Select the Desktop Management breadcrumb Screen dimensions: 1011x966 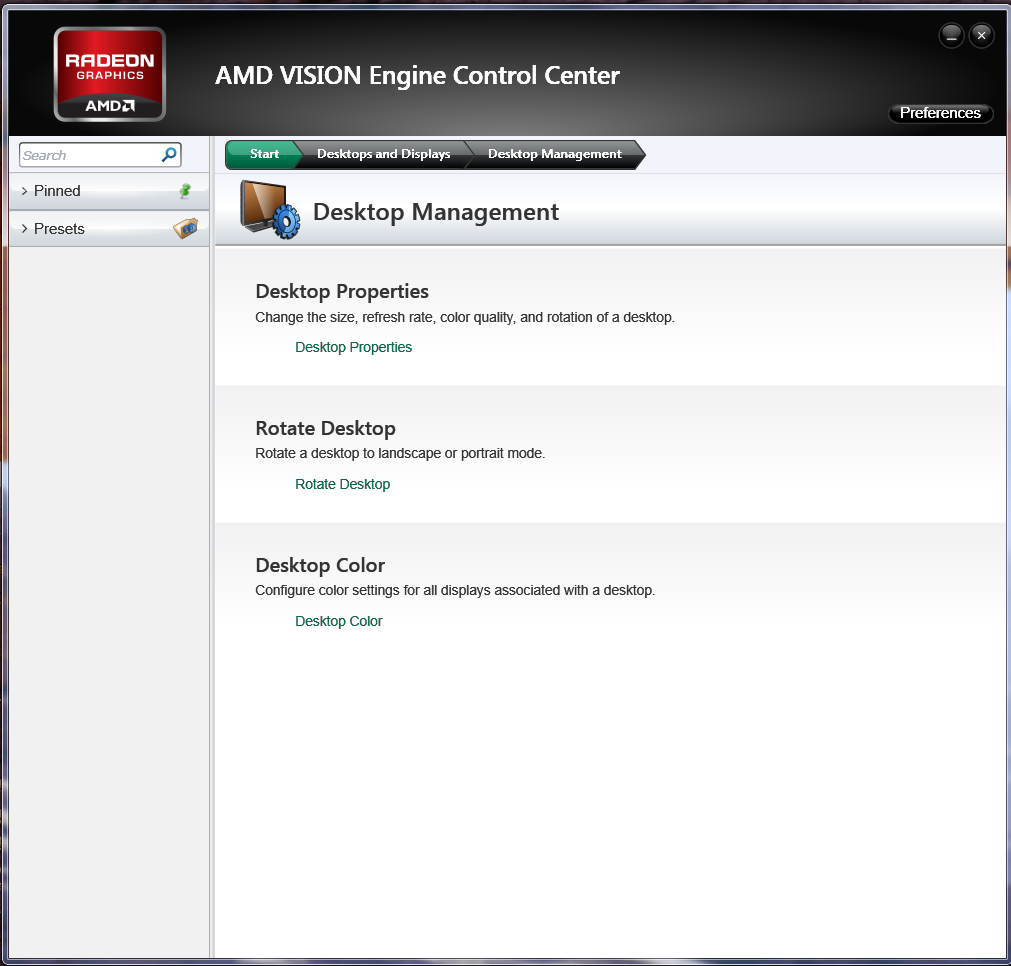[555, 154]
